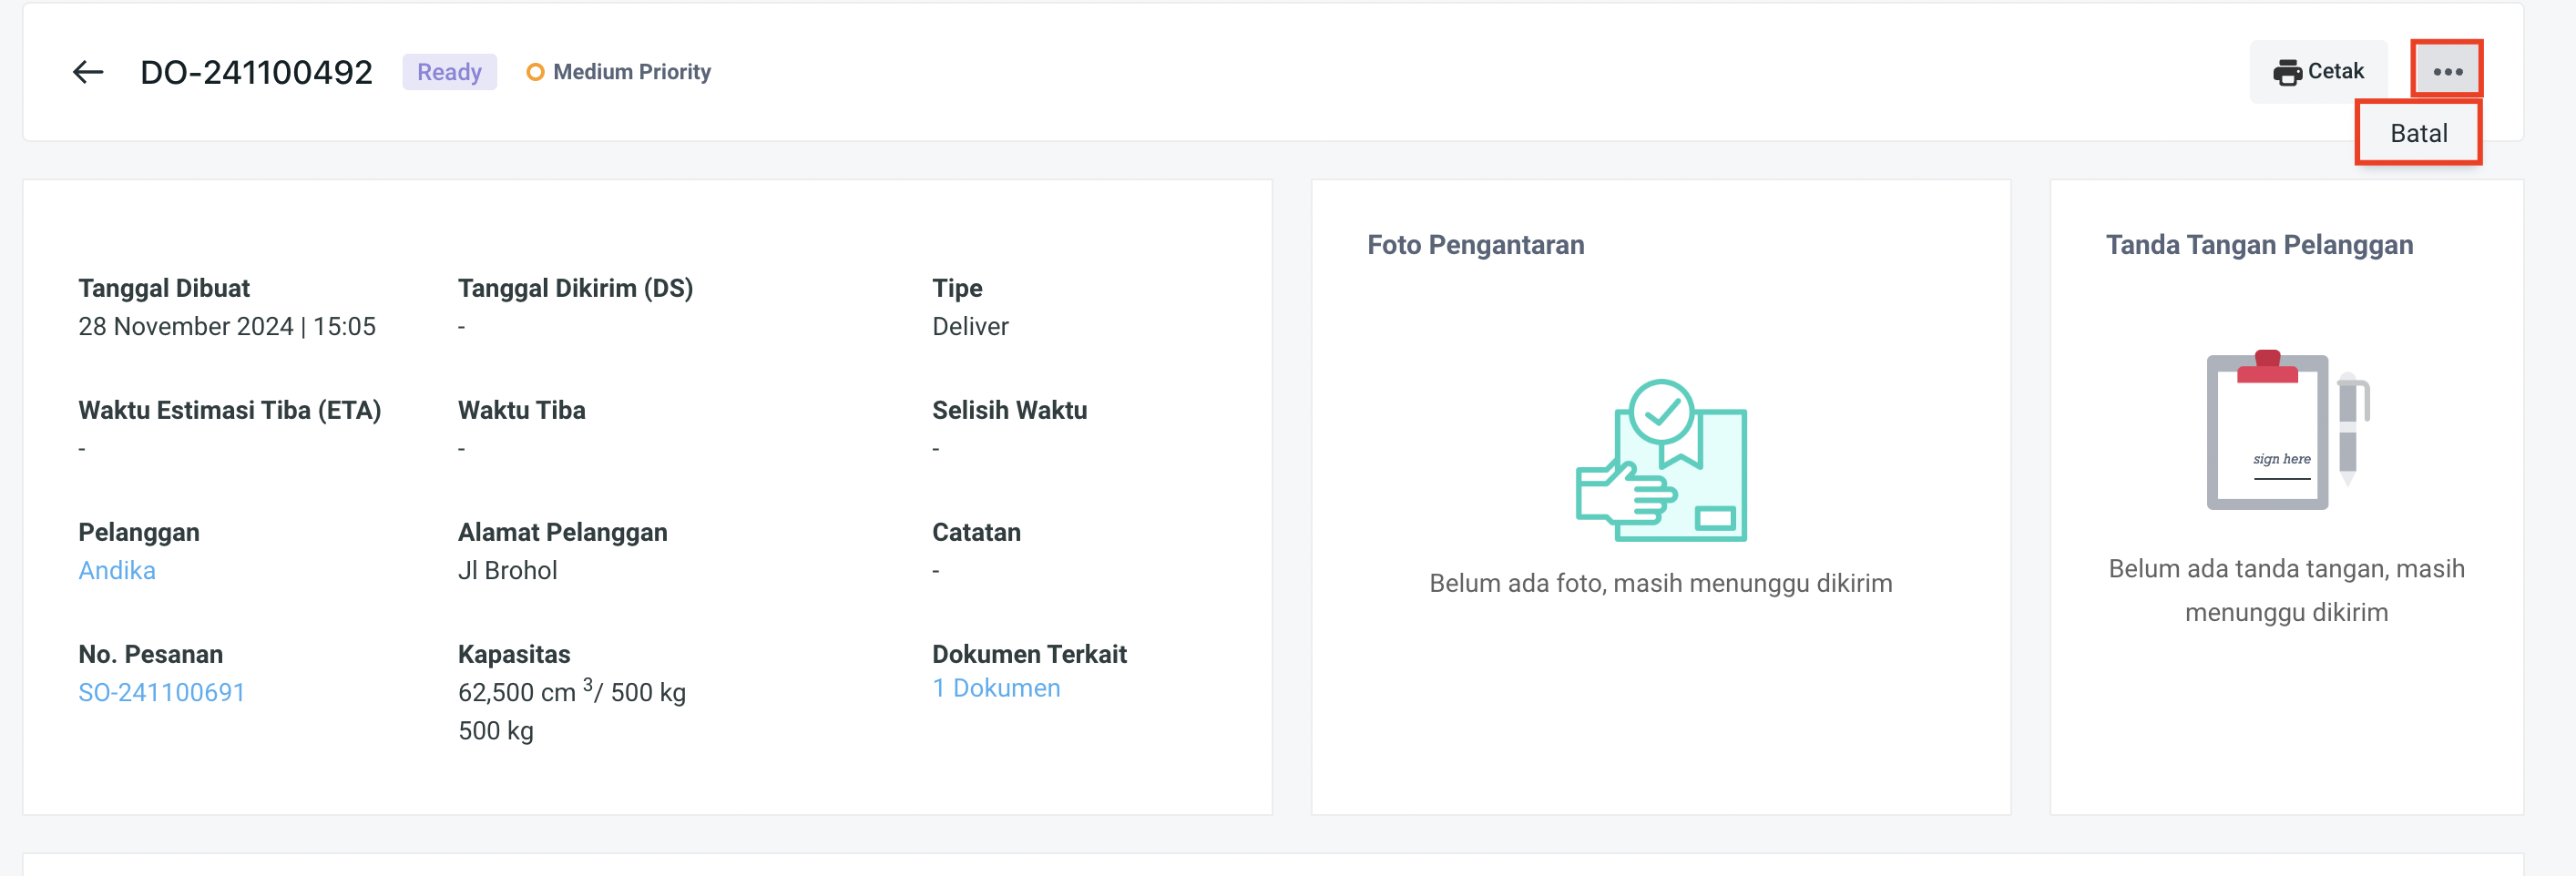Click the back arrow icon
The width and height of the screenshot is (2576, 876).
click(x=88, y=72)
